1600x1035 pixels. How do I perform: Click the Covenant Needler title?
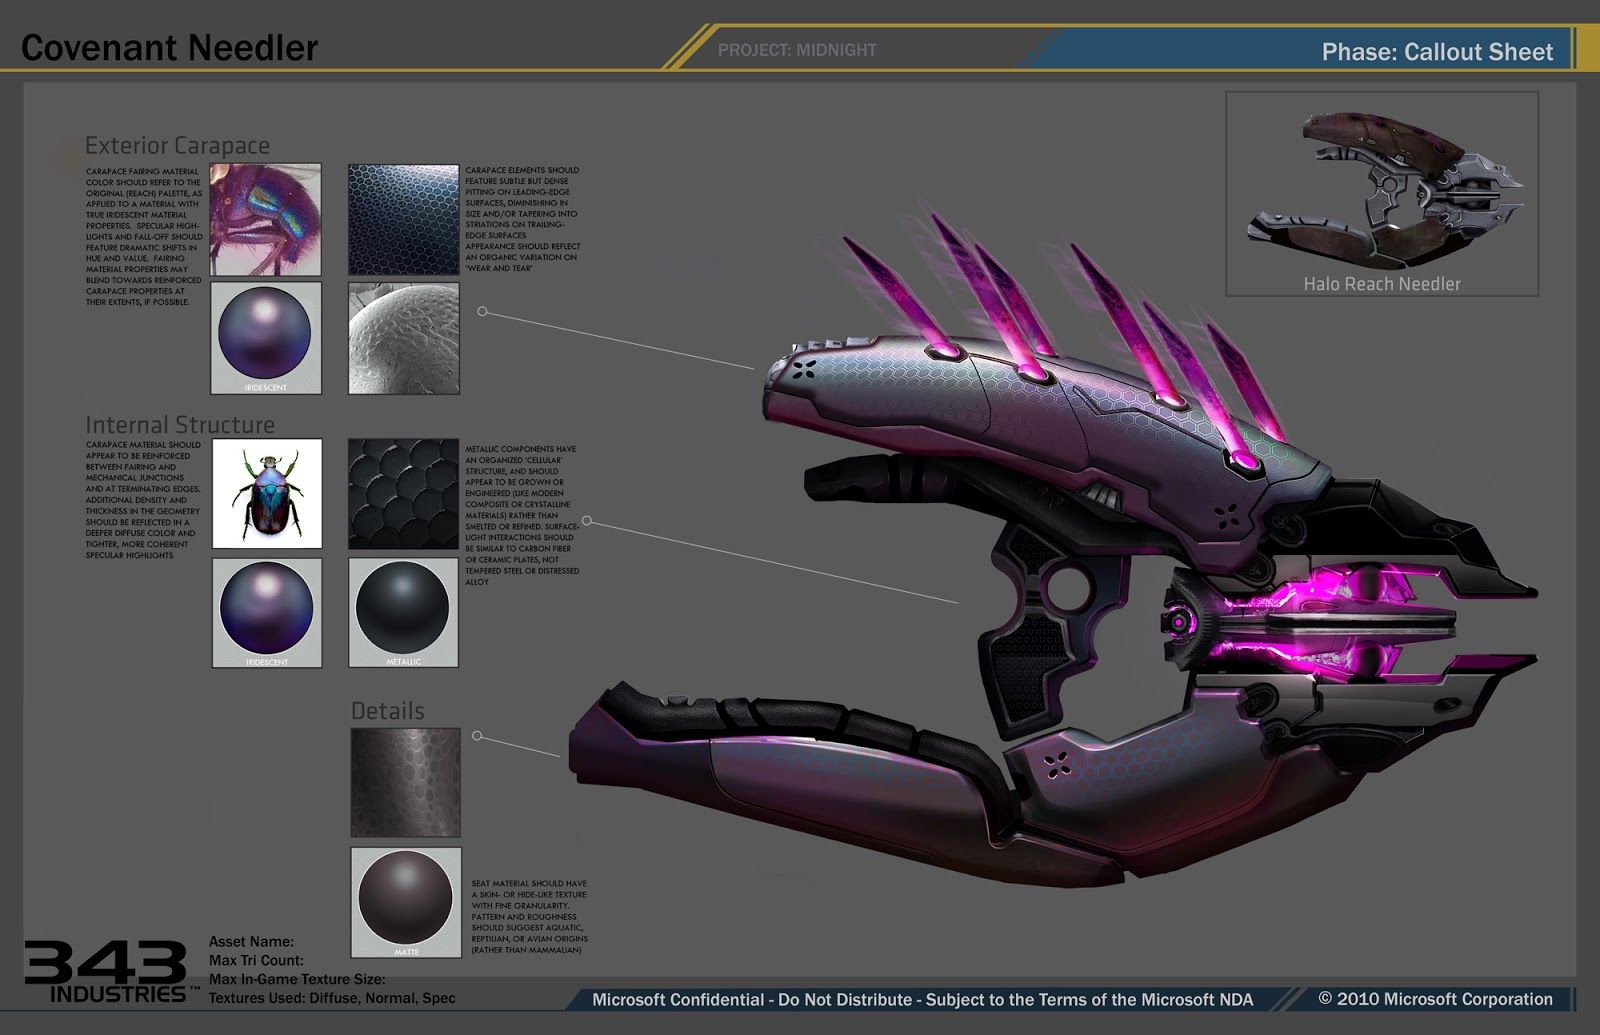[169, 48]
